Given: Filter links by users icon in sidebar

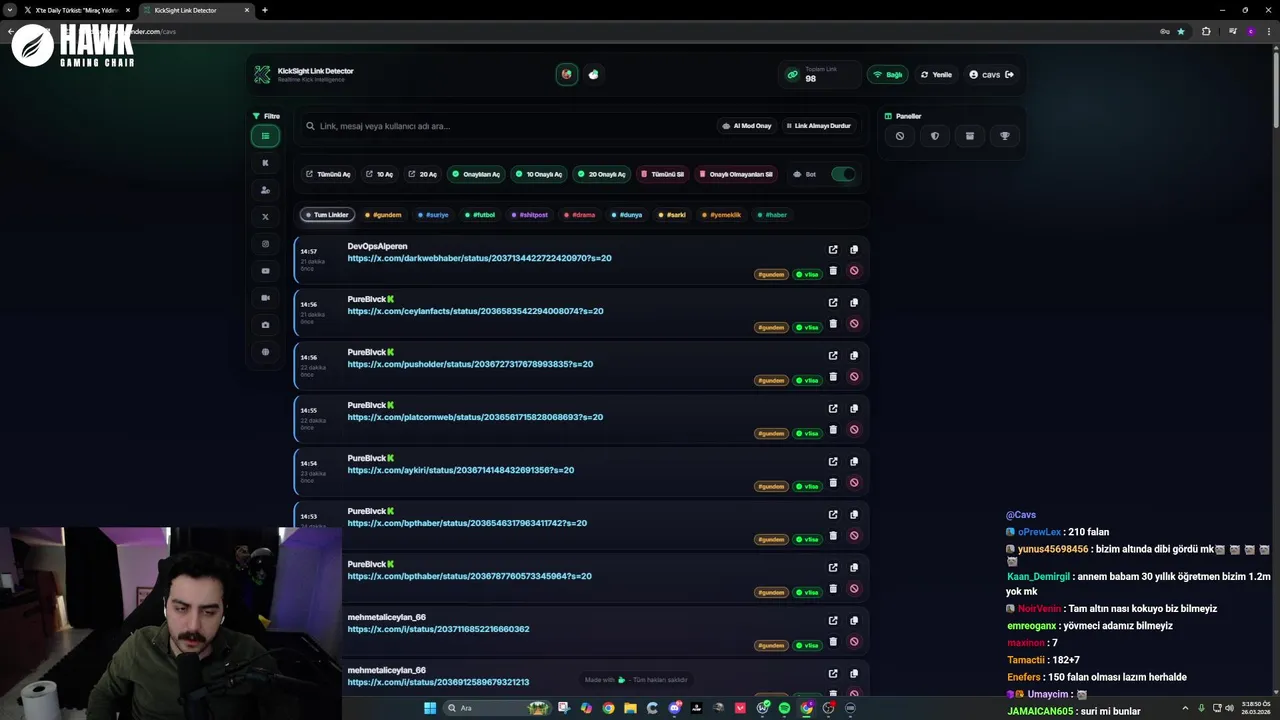Looking at the screenshot, I should pos(265,189).
